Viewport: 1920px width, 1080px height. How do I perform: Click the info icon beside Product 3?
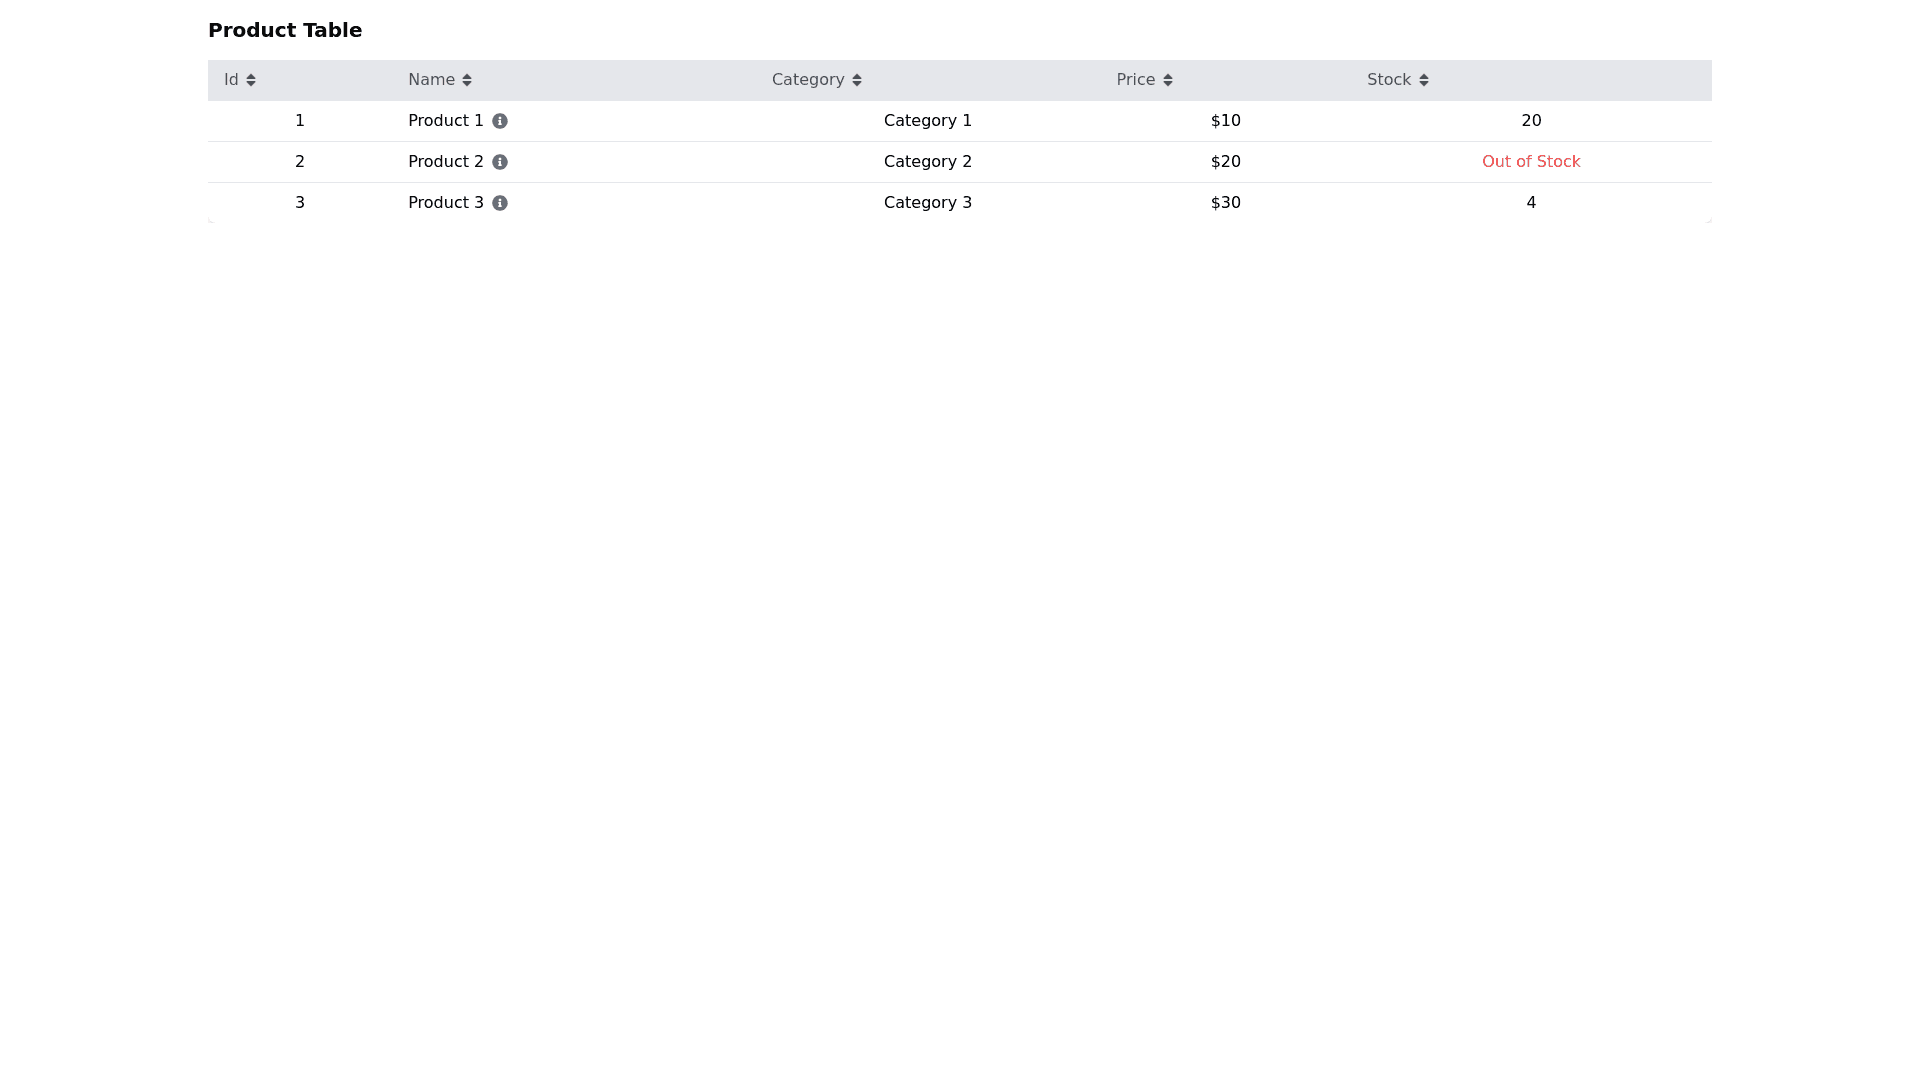coord(500,203)
